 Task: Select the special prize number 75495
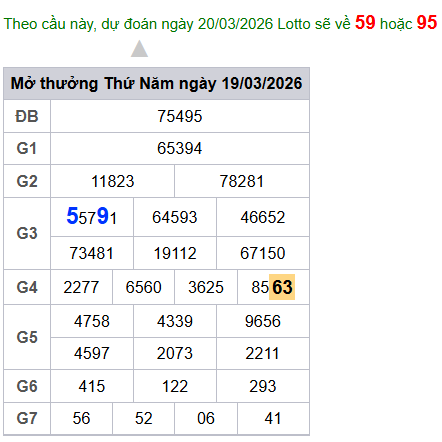pos(180,117)
